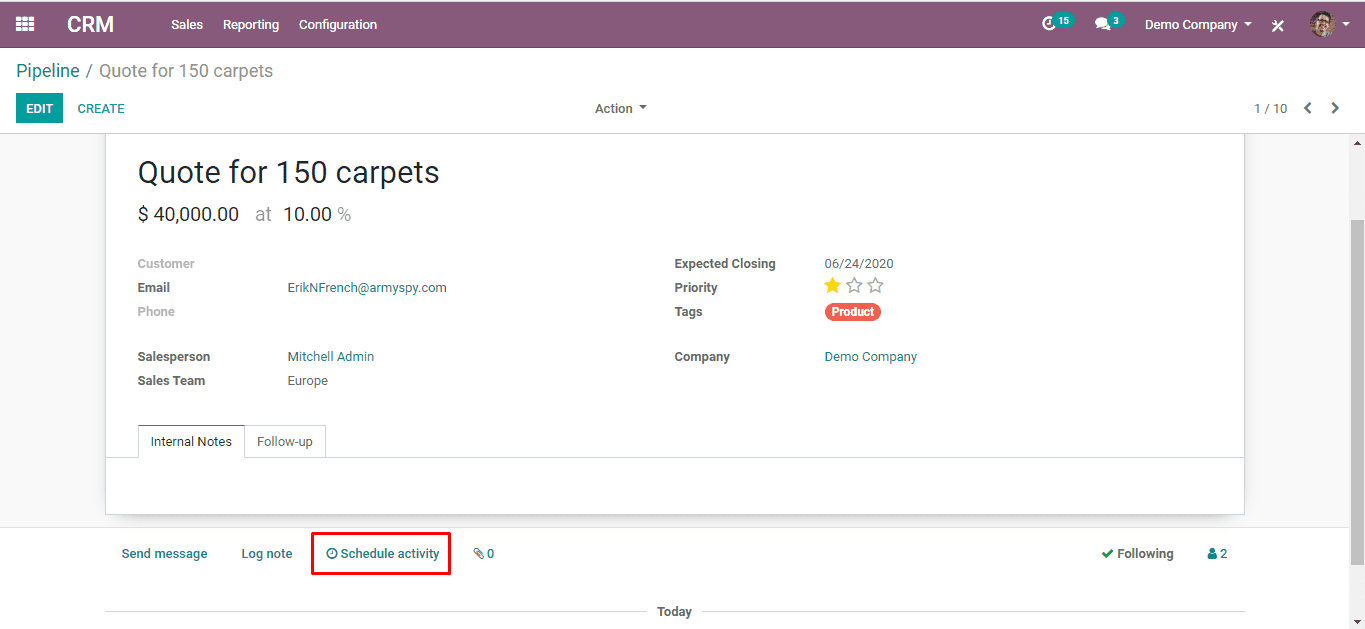Screen dimensions: 1365x629
Task: Click the vertical scrollbar
Action: click(x=1357, y=390)
